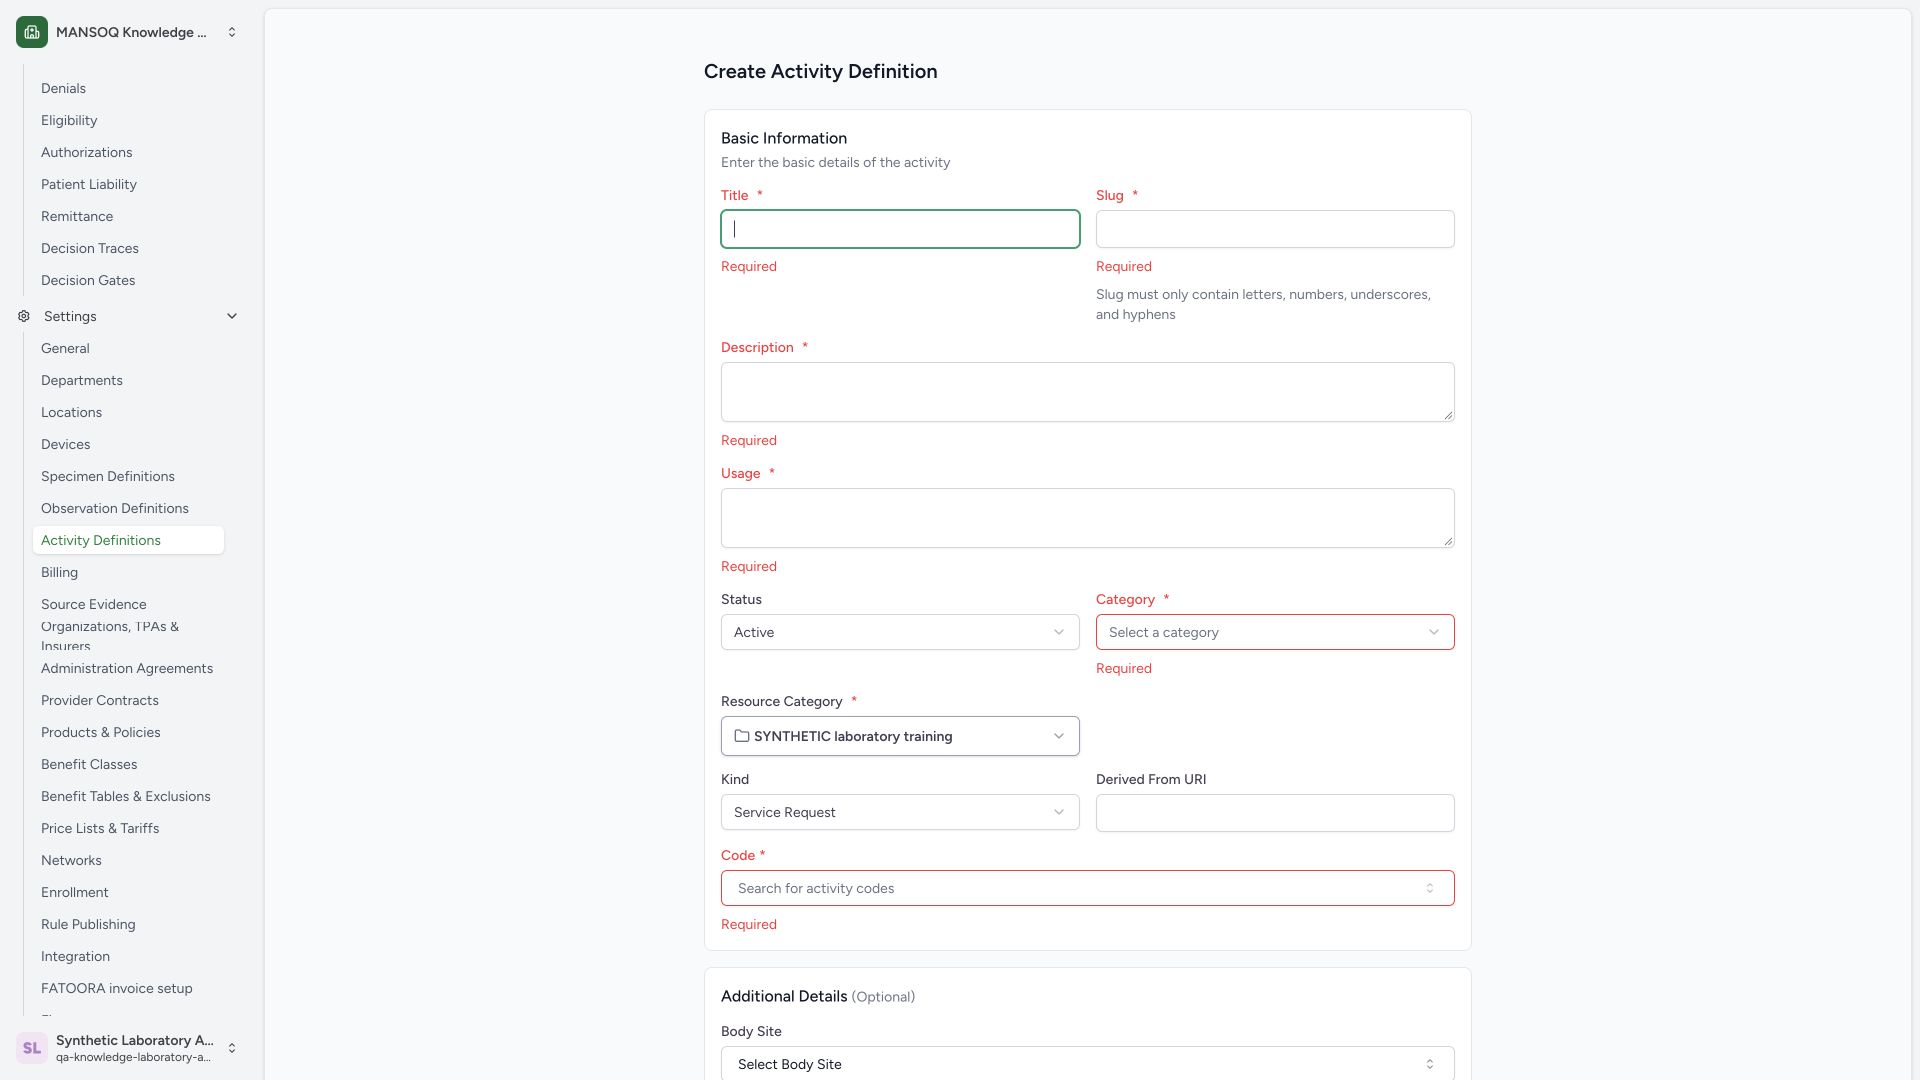The width and height of the screenshot is (1920, 1080).
Task: Select Activity Definitions in sidebar
Action: pos(128,540)
